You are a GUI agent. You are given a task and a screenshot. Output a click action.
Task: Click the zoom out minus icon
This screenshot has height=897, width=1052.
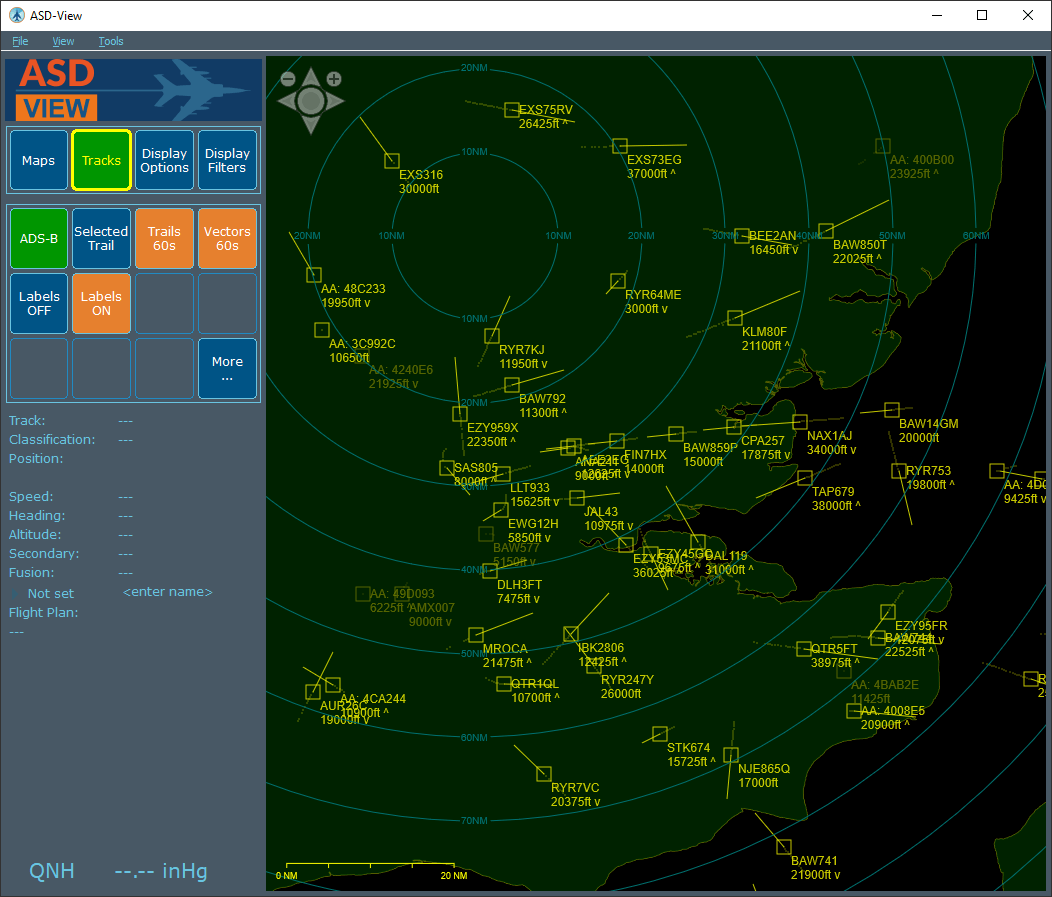point(288,78)
